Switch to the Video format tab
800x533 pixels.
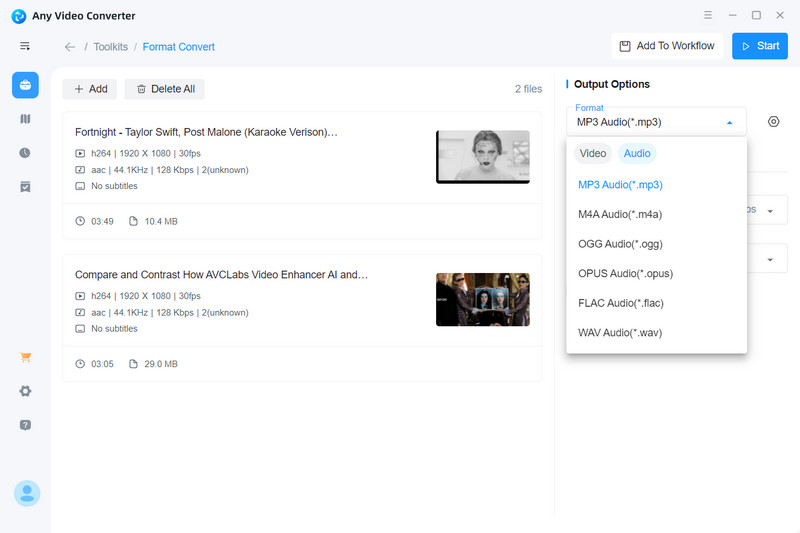click(x=593, y=153)
